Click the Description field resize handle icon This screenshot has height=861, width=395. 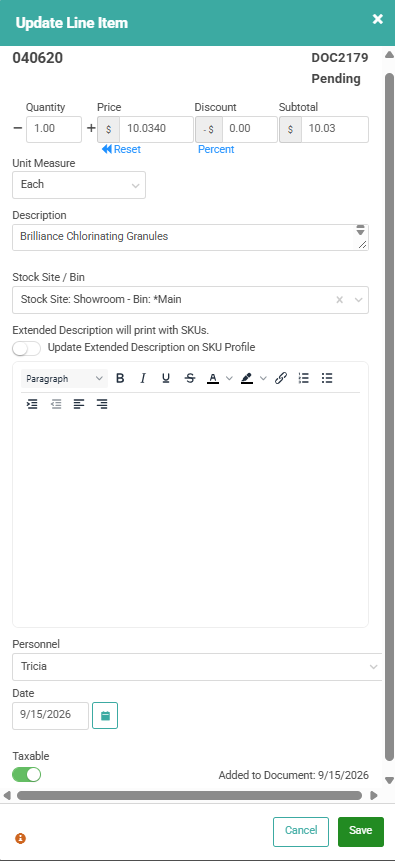[362, 245]
